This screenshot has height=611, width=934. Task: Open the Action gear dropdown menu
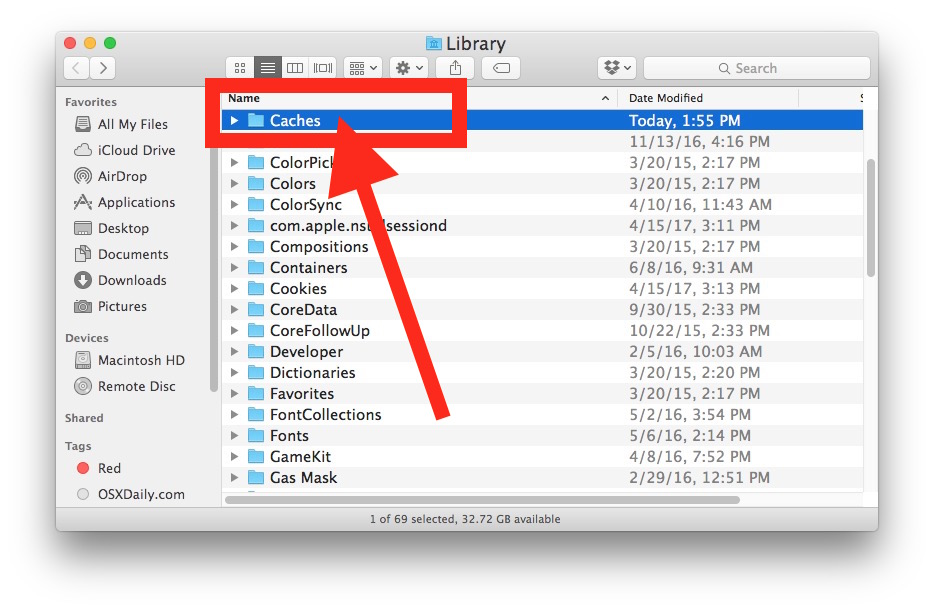410,68
